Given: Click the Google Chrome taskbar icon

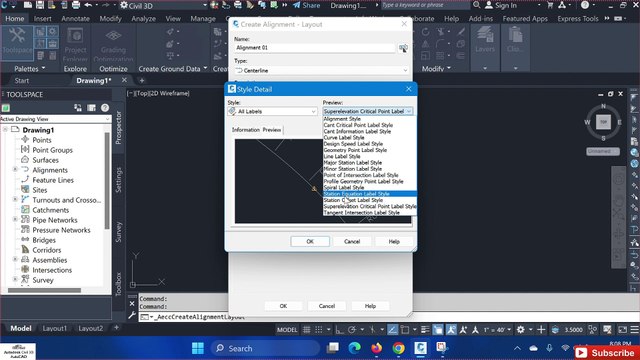Looking at the screenshot, I should (399, 348).
